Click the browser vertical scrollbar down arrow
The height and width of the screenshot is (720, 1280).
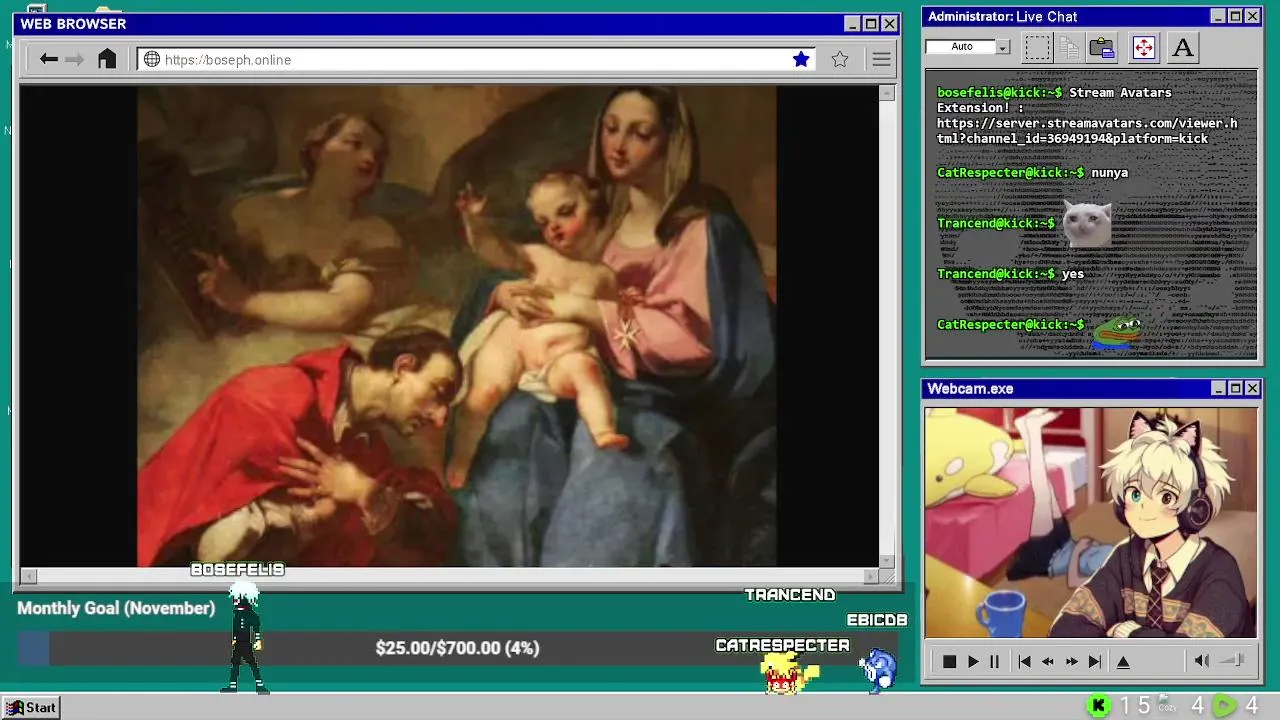(x=887, y=562)
